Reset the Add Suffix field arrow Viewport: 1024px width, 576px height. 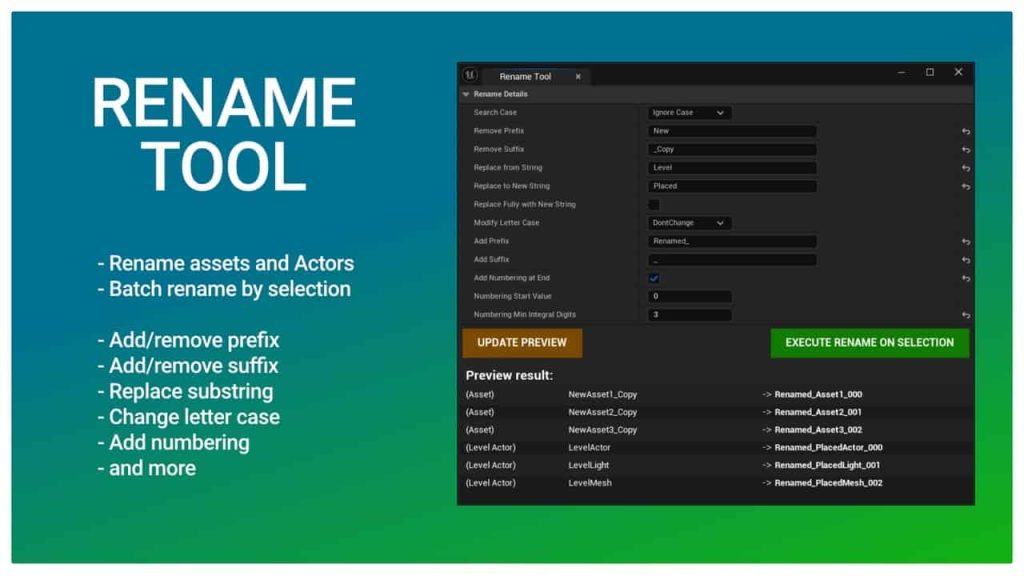pyautogui.click(x=966, y=260)
